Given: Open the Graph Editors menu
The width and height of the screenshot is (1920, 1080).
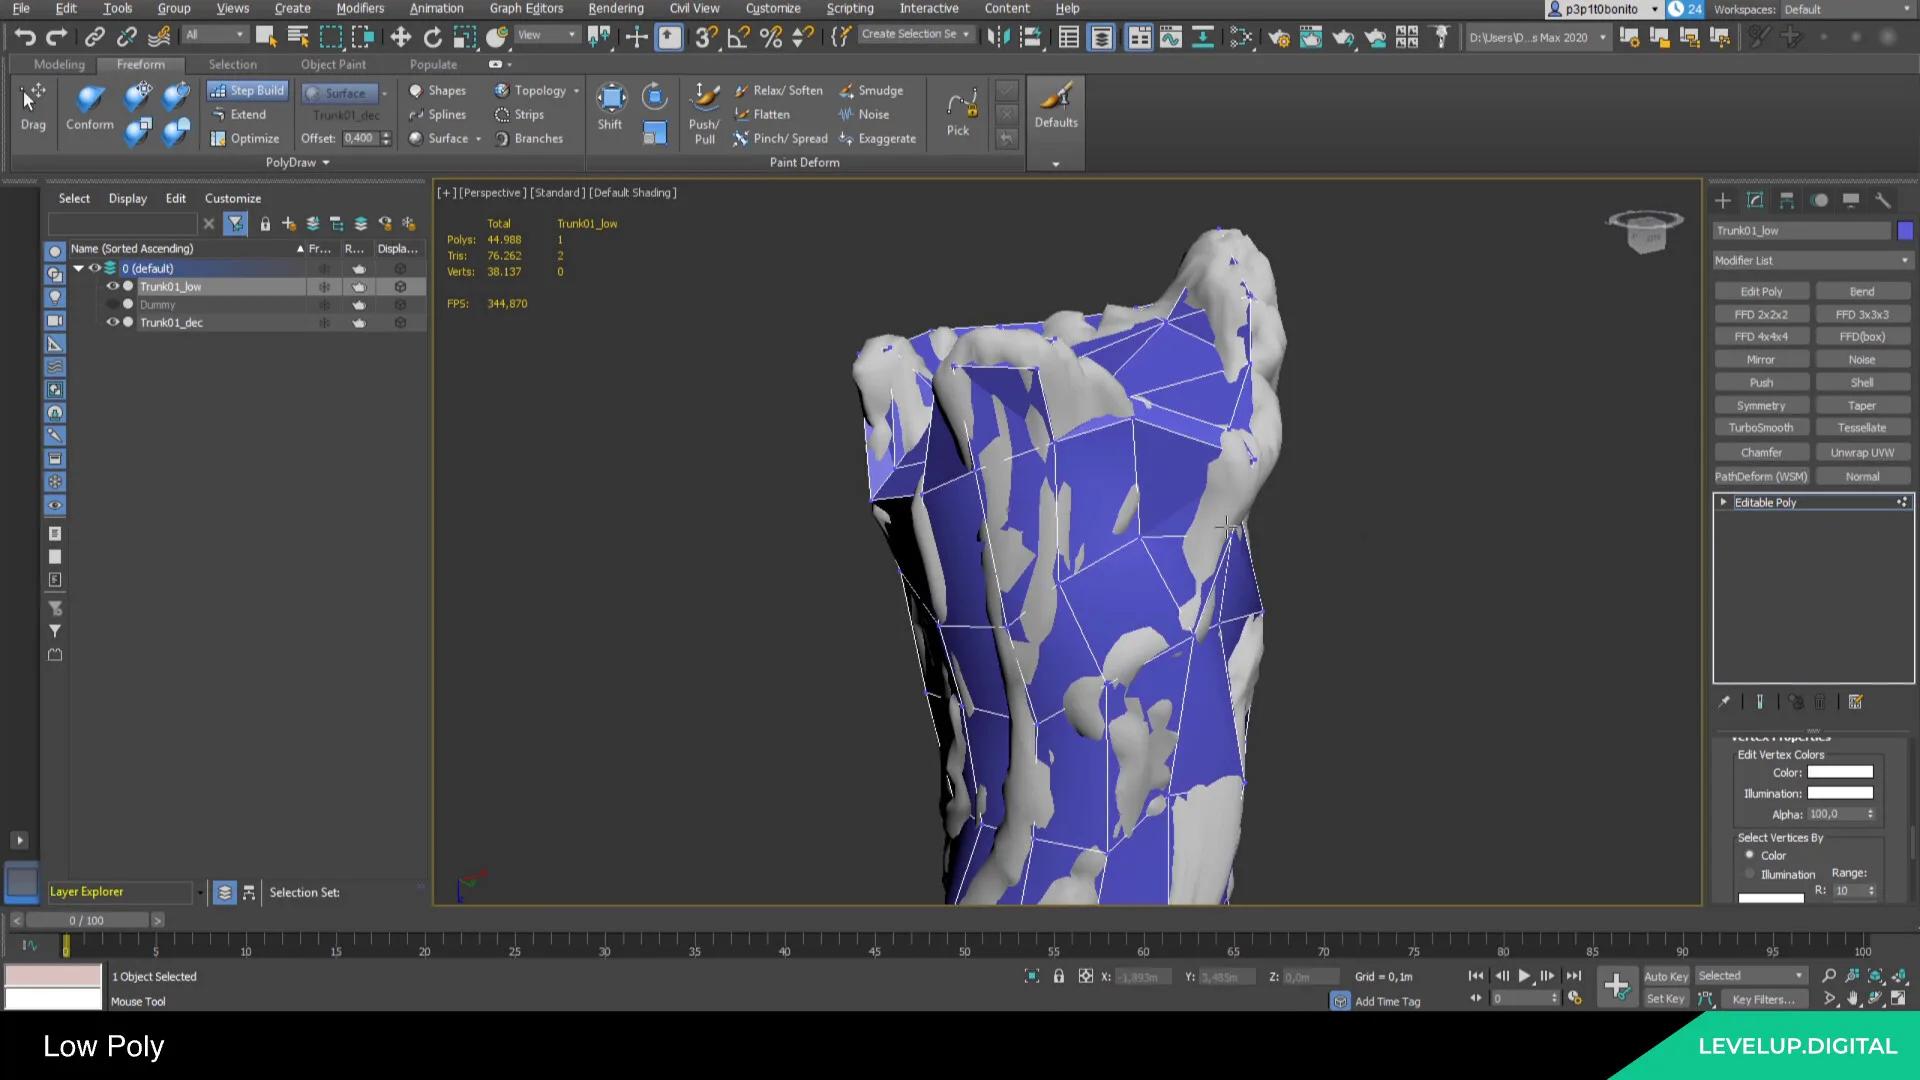Looking at the screenshot, I should pos(526,9).
